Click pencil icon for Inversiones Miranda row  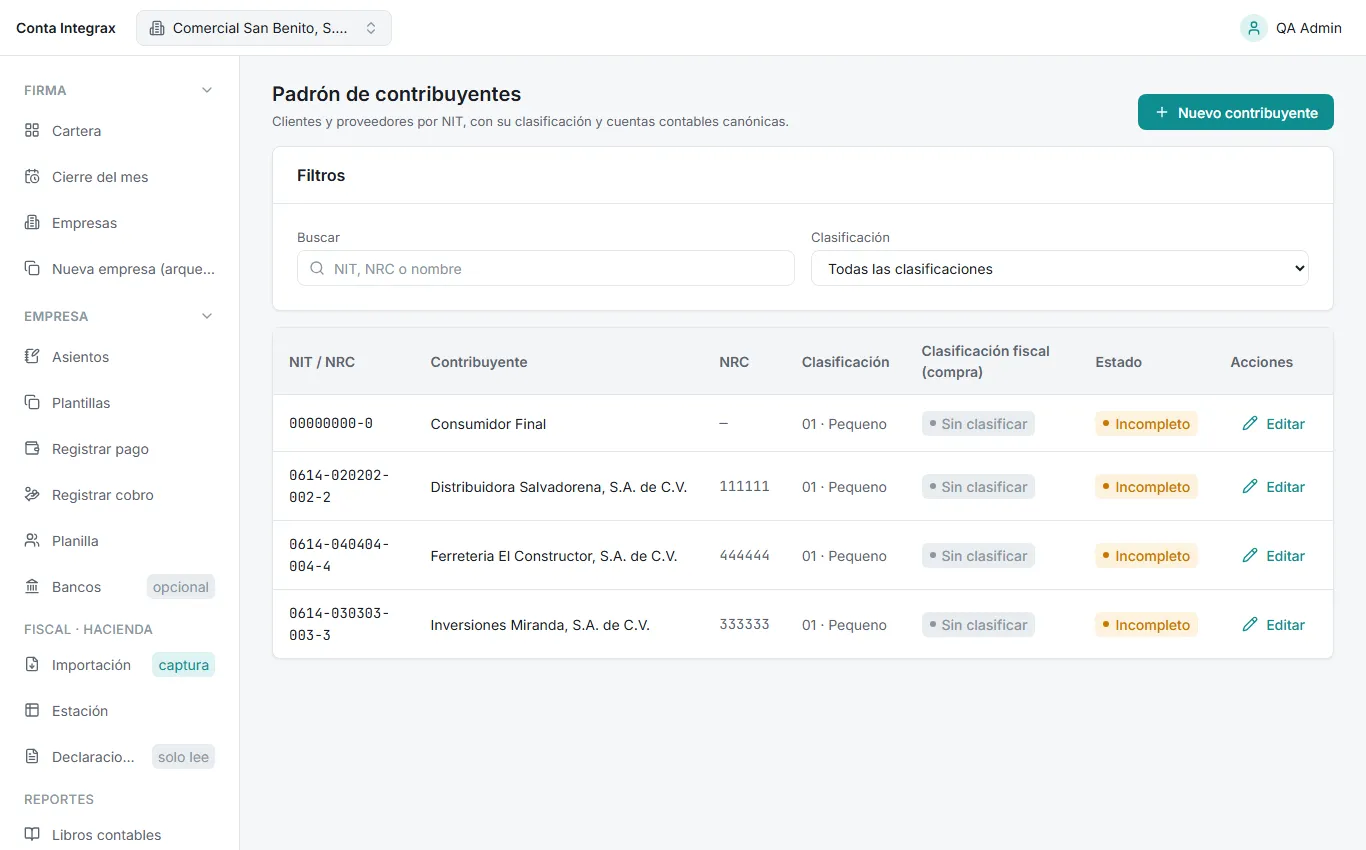[1250, 625]
